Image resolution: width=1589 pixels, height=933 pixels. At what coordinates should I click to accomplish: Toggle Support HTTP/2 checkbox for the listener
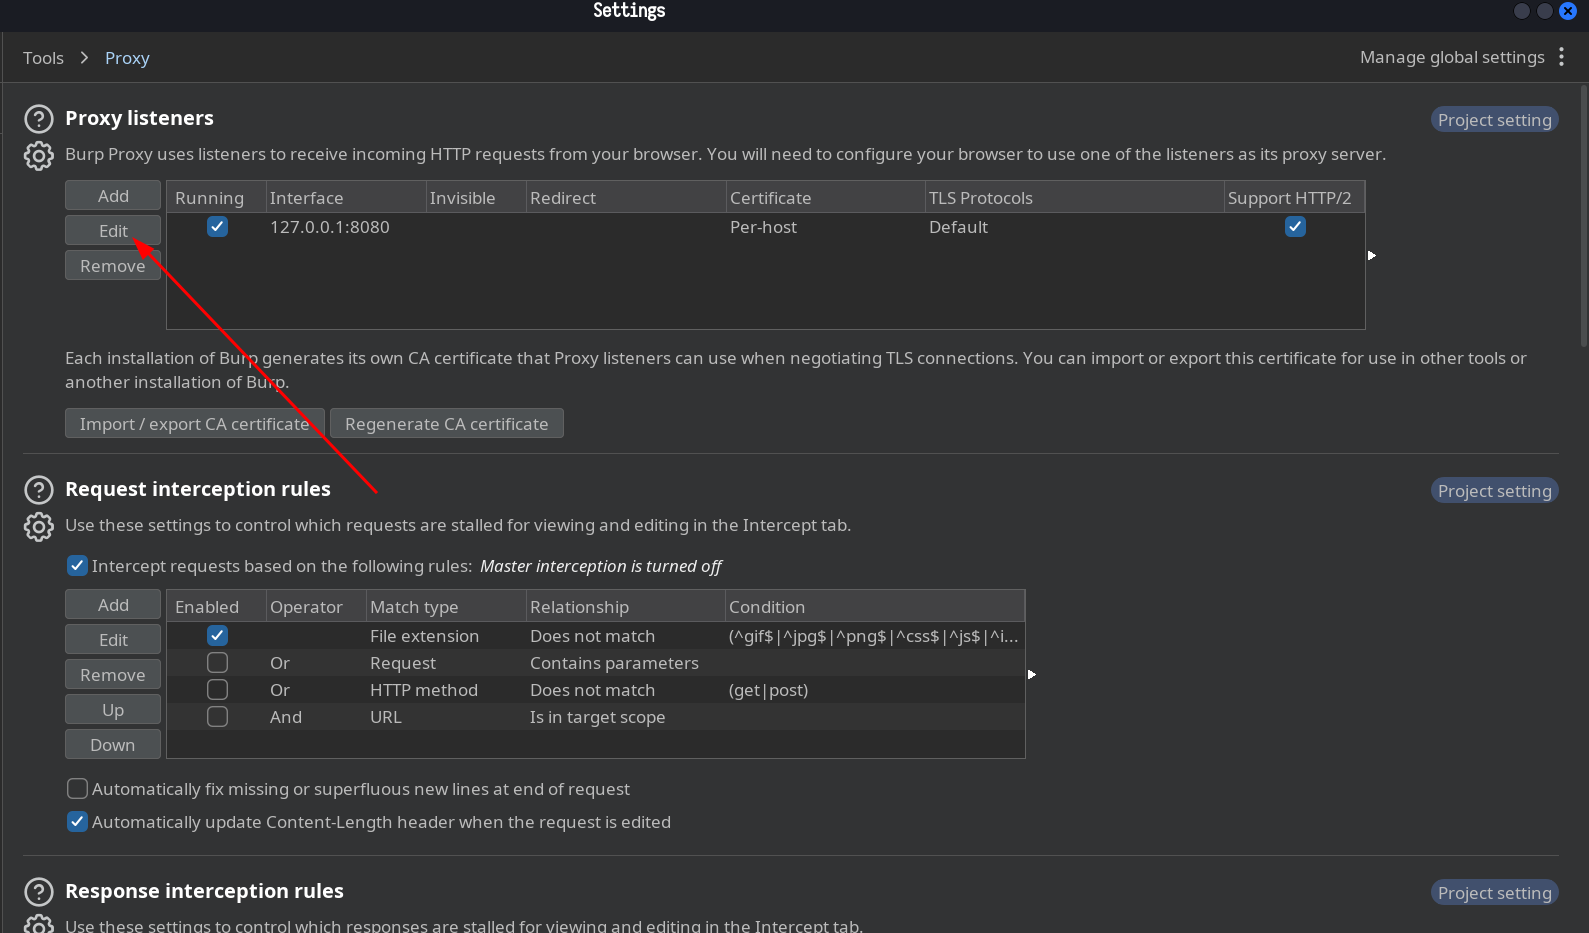coord(1295,227)
